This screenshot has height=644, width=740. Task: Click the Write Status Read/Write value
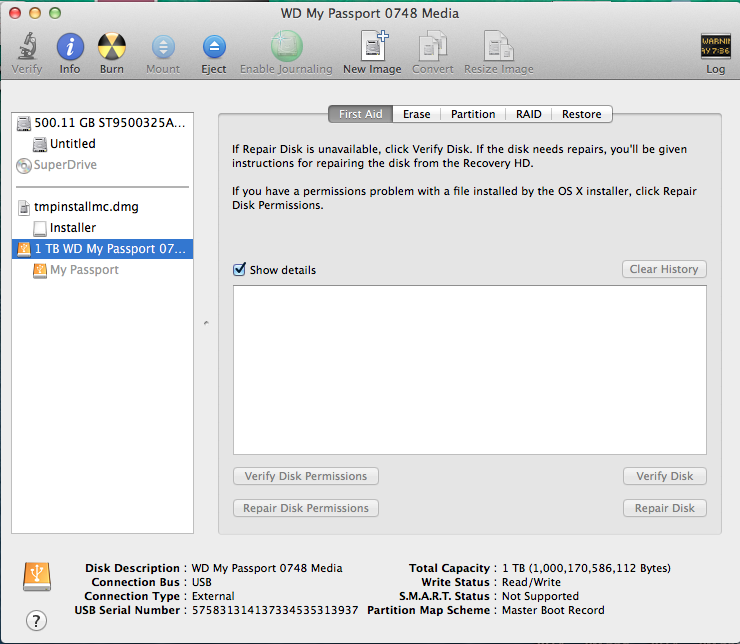pos(531,582)
